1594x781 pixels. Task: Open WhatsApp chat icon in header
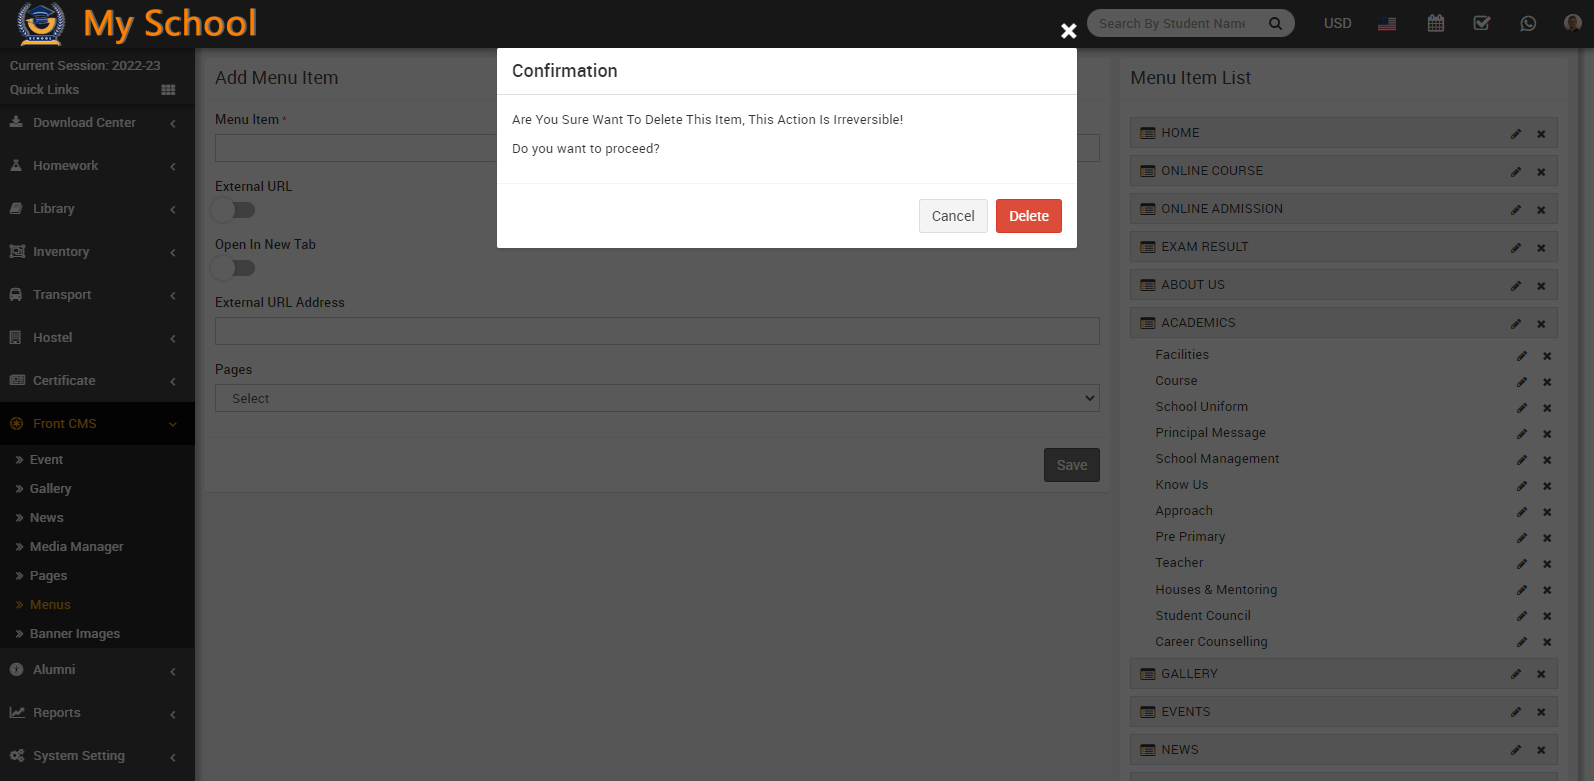pyautogui.click(x=1528, y=23)
